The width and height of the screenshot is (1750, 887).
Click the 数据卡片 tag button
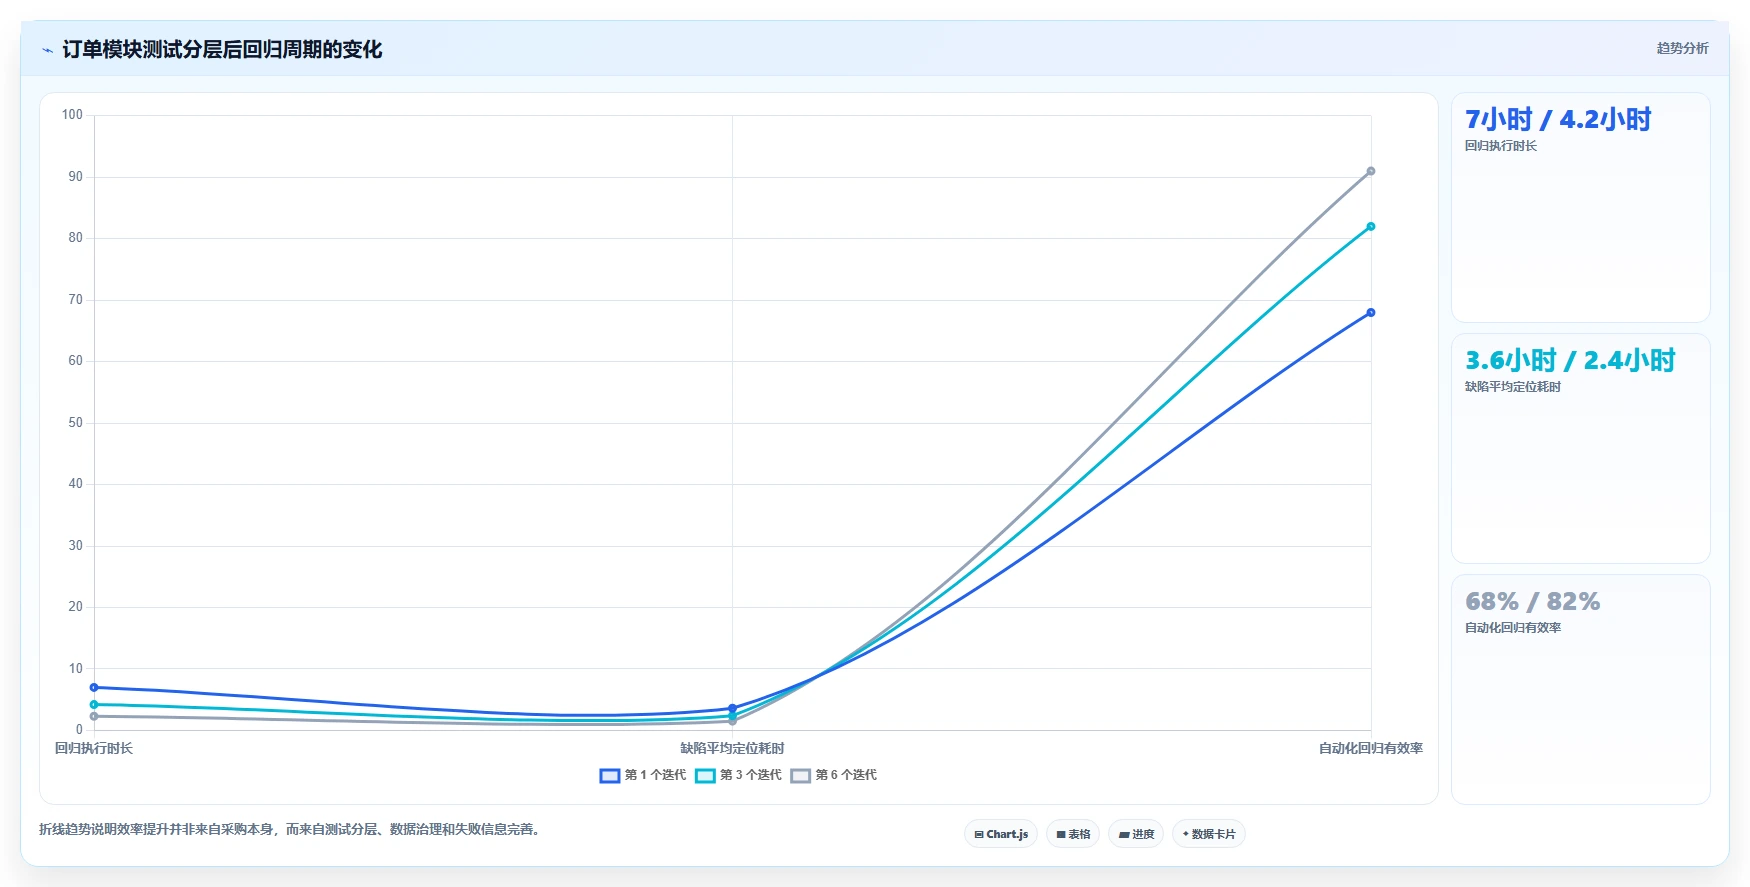point(1208,834)
